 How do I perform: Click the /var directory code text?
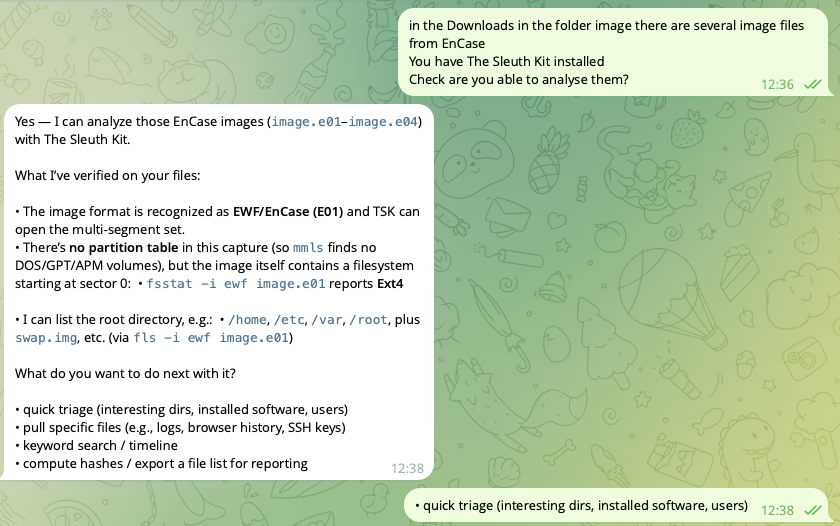tap(326, 320)
